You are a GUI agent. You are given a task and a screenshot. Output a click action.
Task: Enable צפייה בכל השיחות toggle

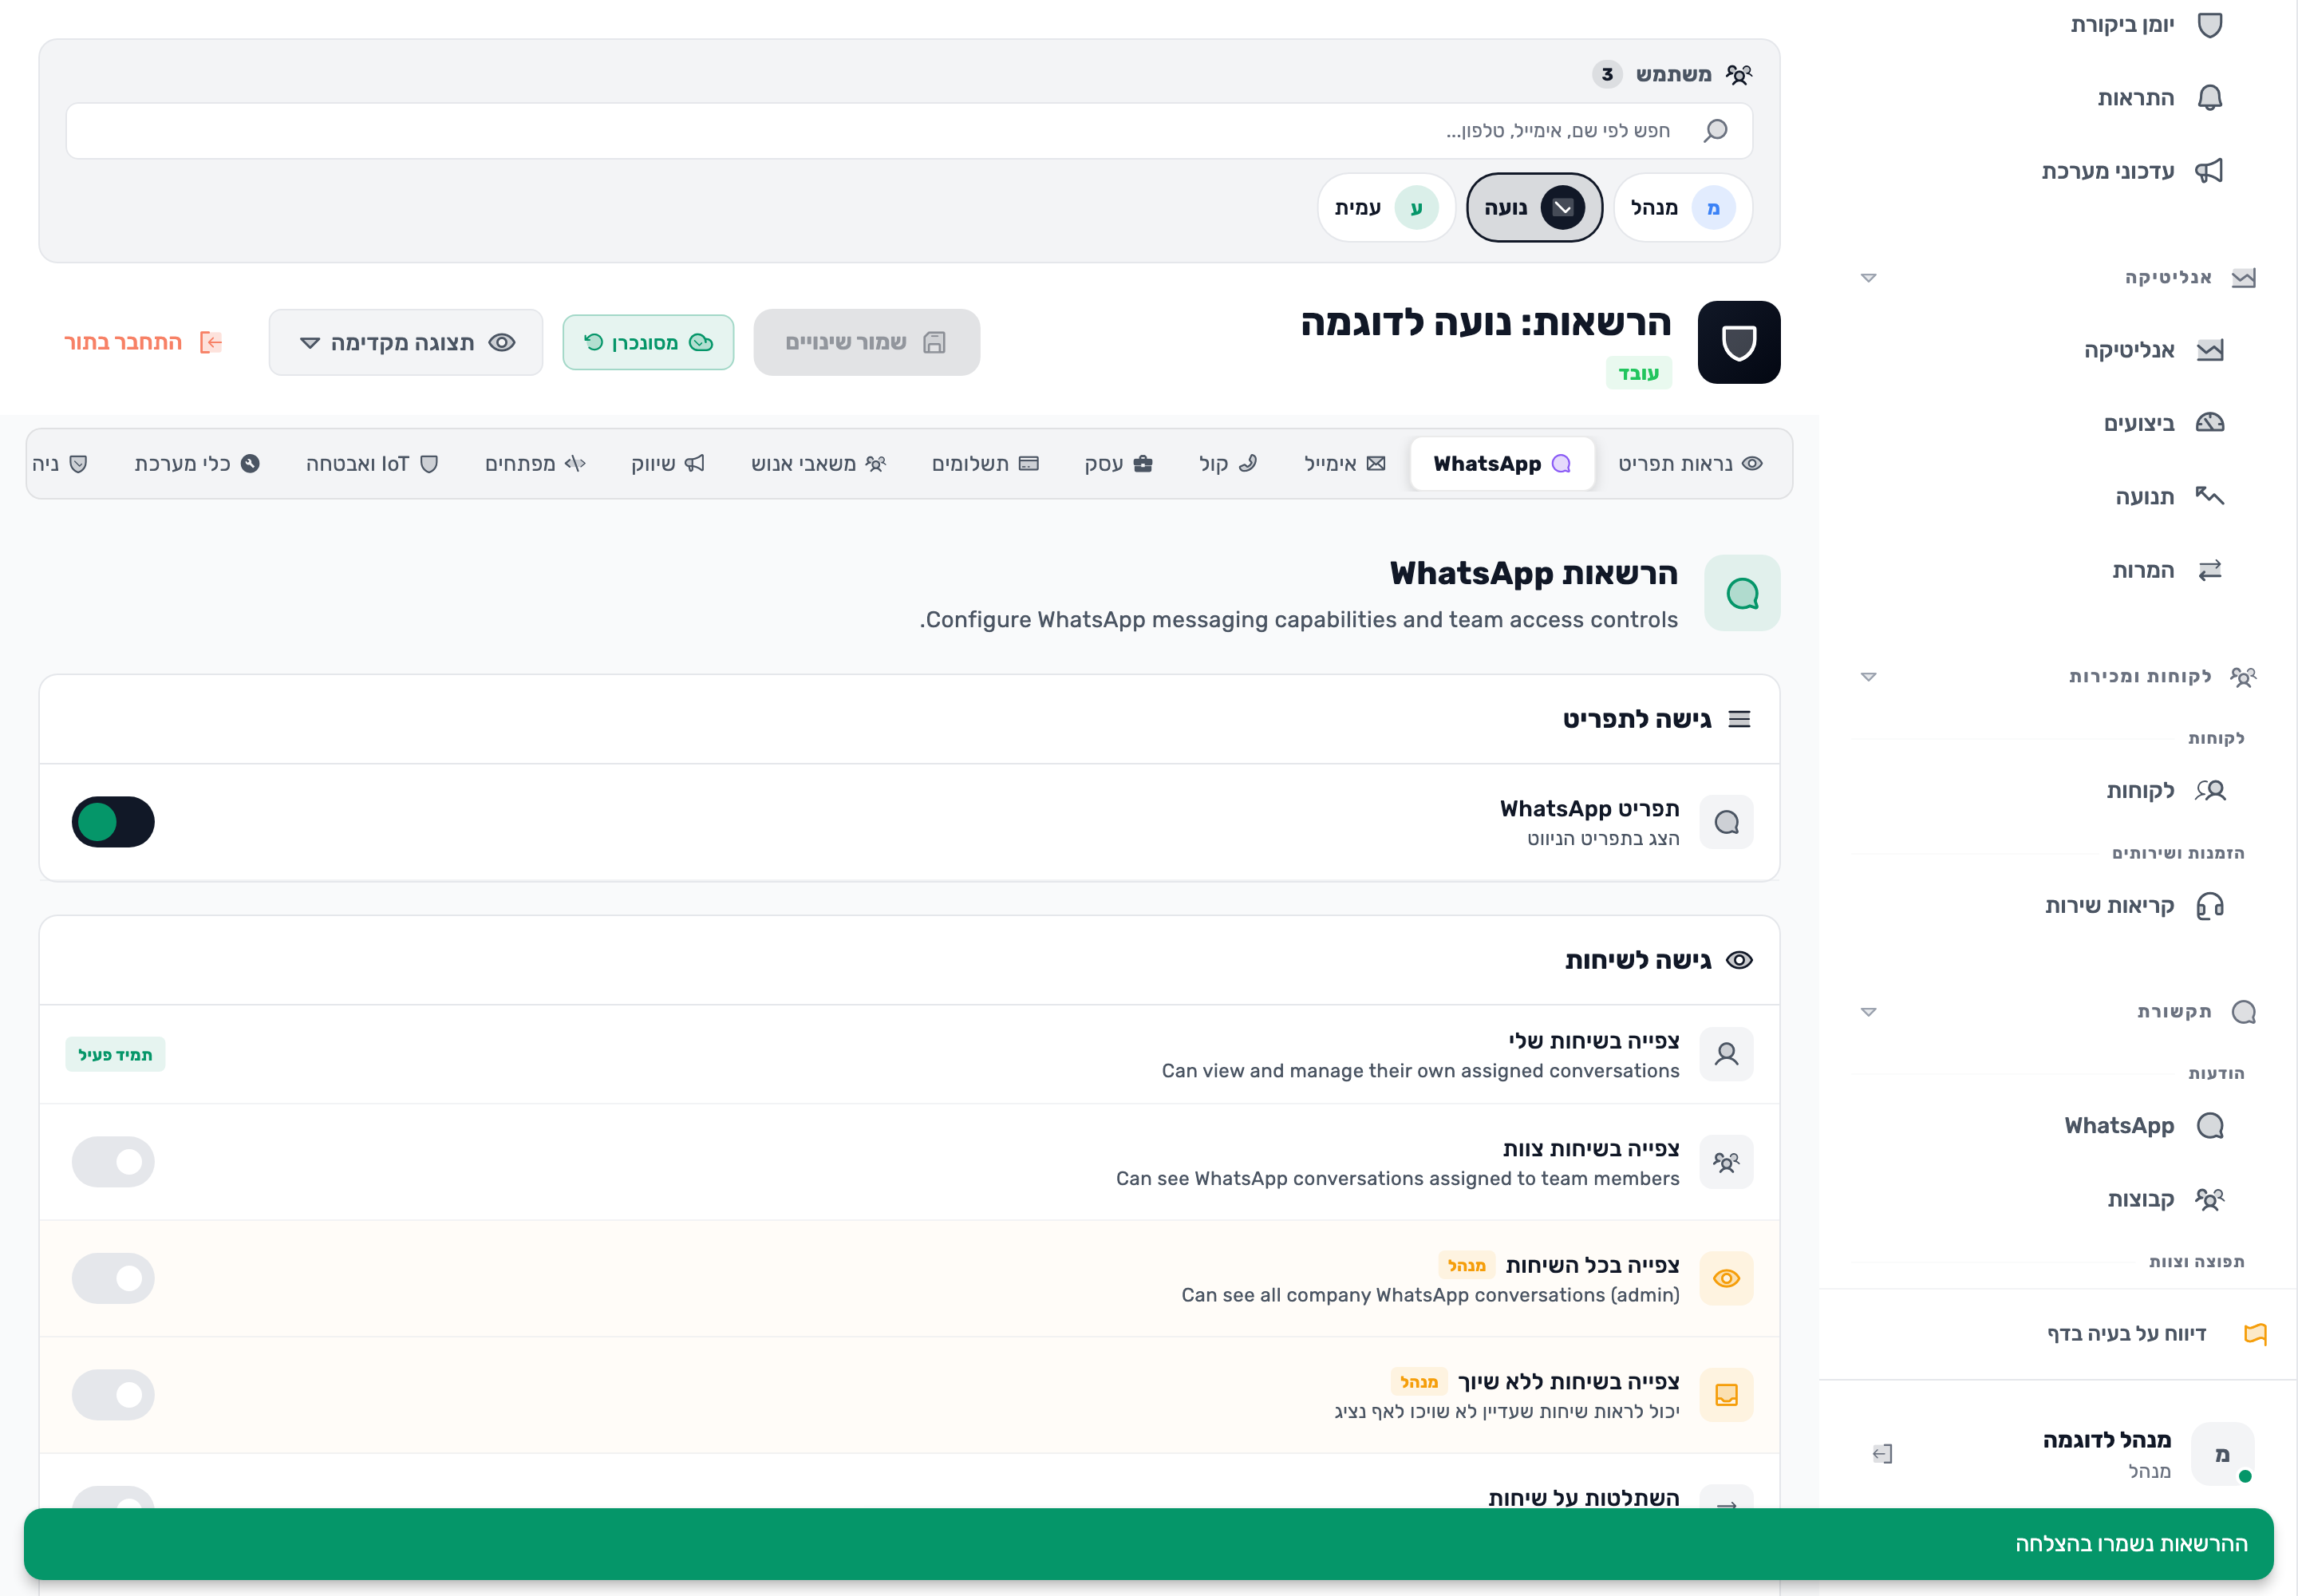click(x=113, y=1278)
